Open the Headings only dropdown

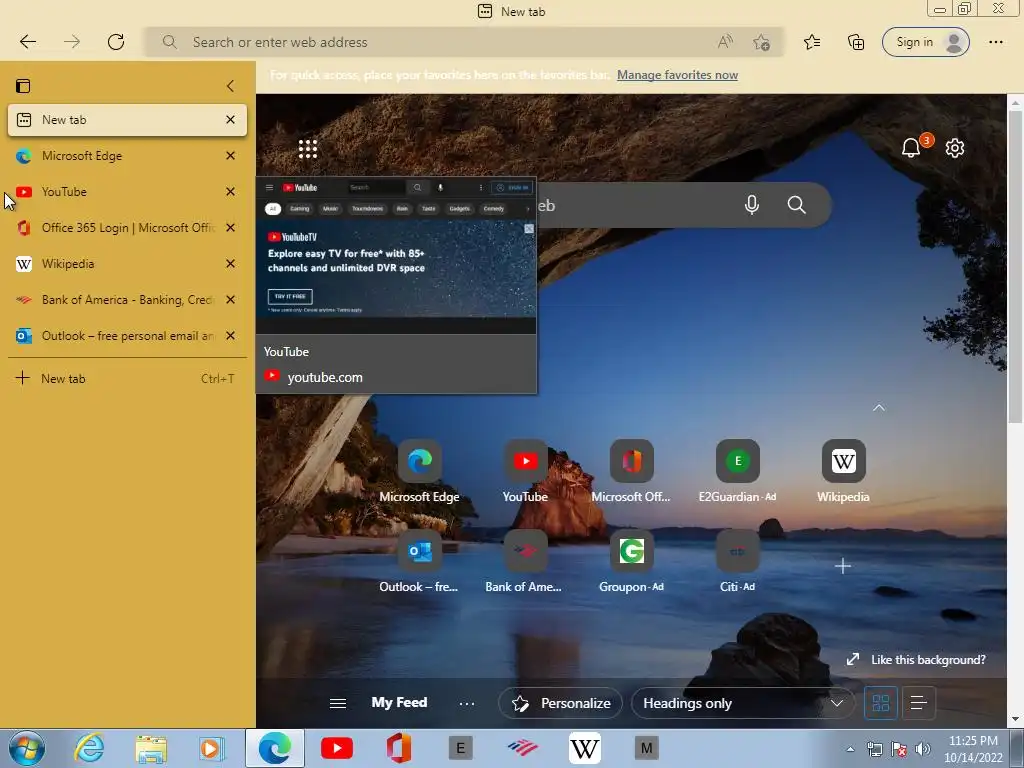point(743,703)
